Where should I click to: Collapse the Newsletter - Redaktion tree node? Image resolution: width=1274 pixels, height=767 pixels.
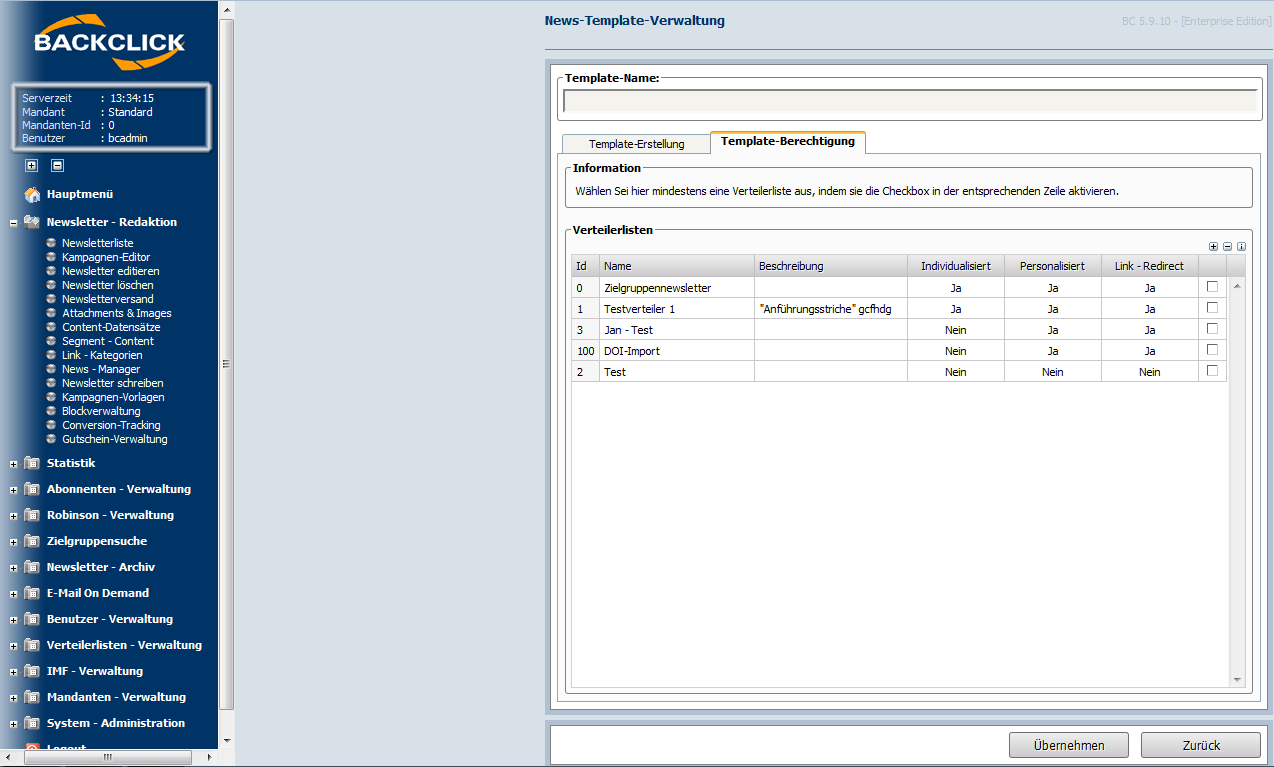13,223
